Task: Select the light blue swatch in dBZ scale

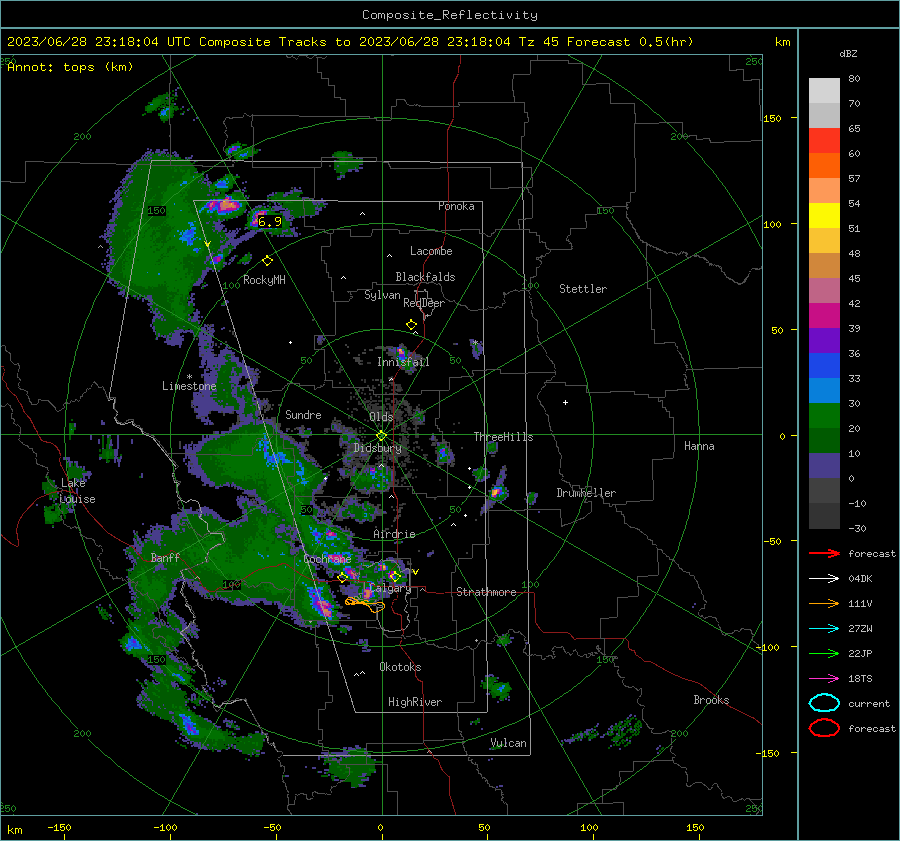Action: pos(824,390)
